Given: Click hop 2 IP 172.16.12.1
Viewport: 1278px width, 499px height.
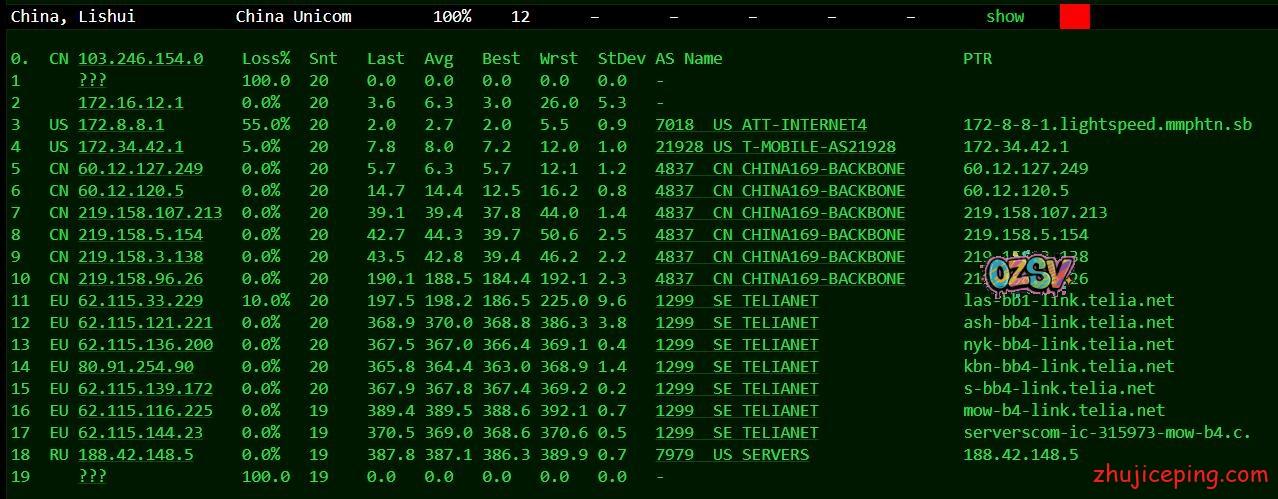Looking at the screenshot, I should pos(130,103).
